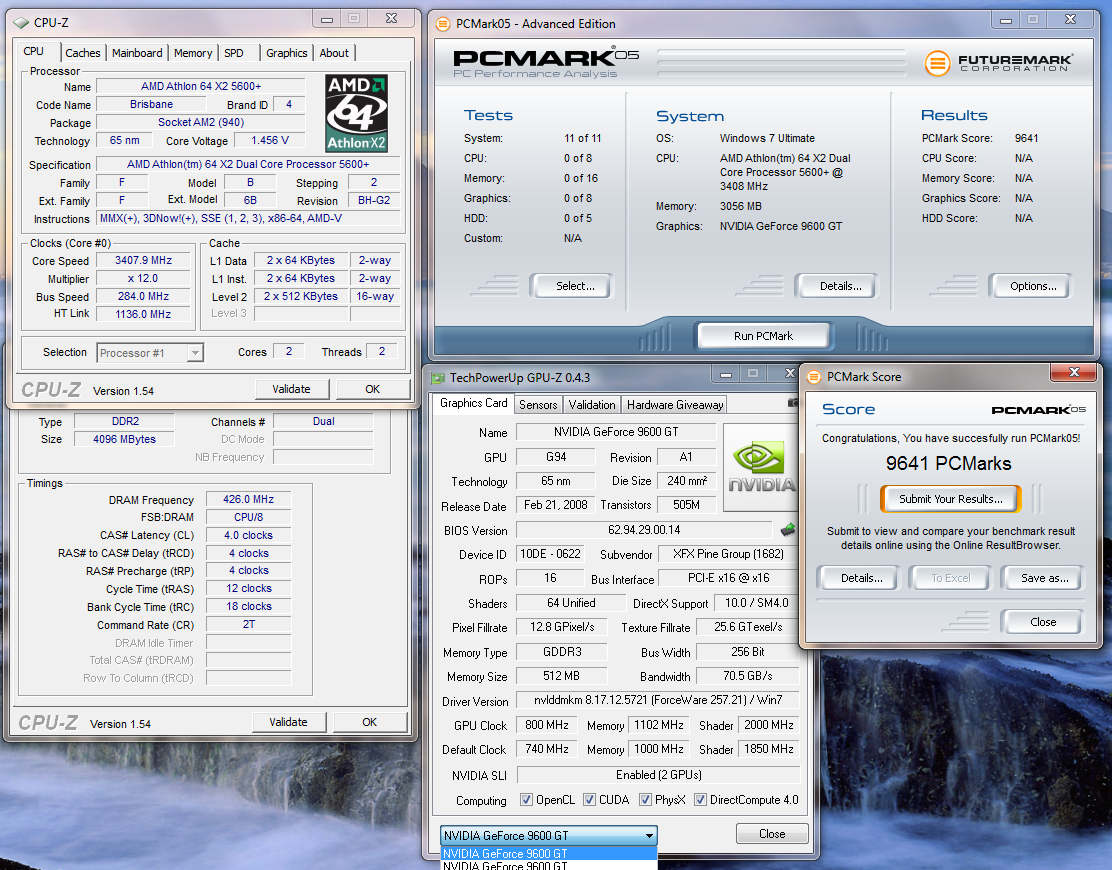The image size is (1112, 870).
Task: Click the PCMark Score dialog title icon
Action: pyautogui.click(x=814, y=377)
